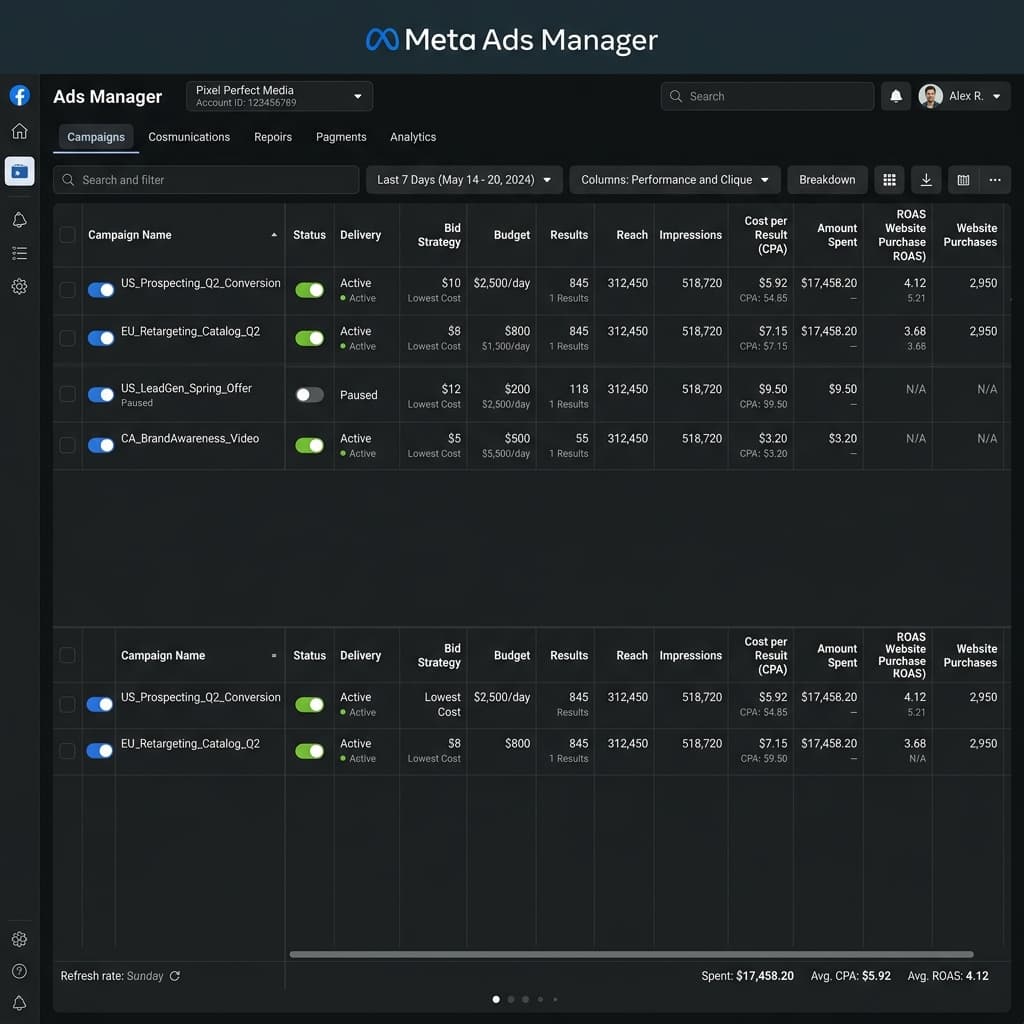Check the box for EU_Retargeting_Catalog_Q2 in the top table
Screen dimensions: 1024x1024
click(x=67, y=338)
